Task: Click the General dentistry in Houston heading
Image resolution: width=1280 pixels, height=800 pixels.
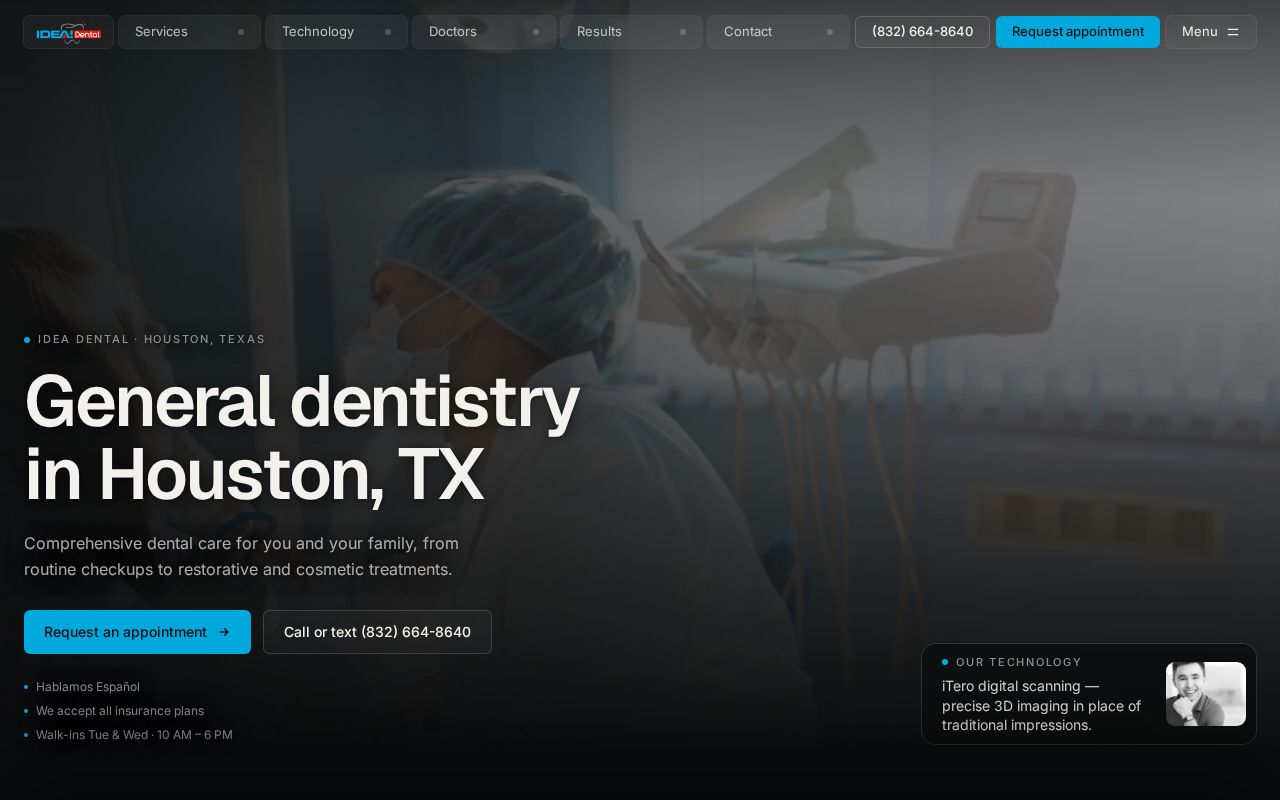Action: pyautogui.click(x=302, y=437)
